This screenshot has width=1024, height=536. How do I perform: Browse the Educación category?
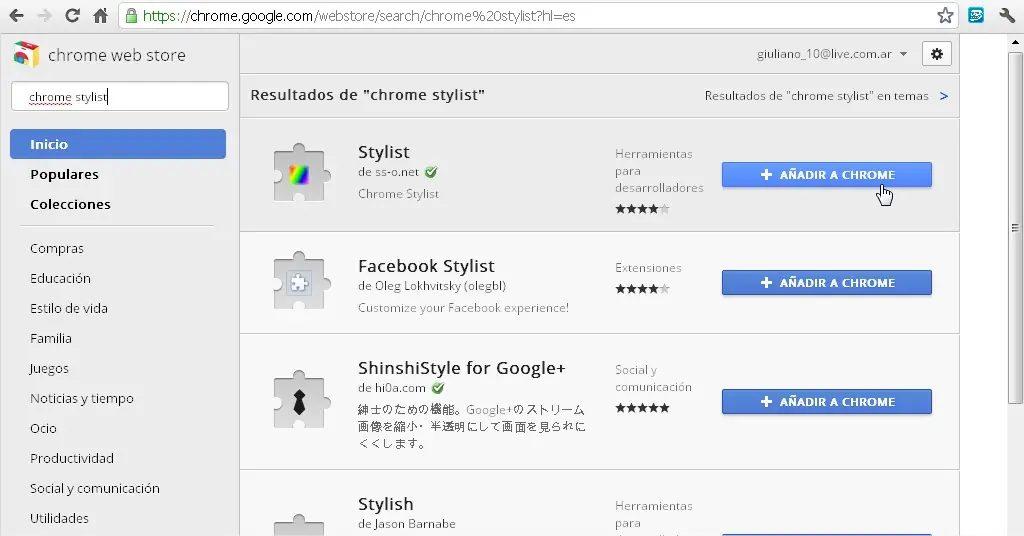[x=60, y=279]
